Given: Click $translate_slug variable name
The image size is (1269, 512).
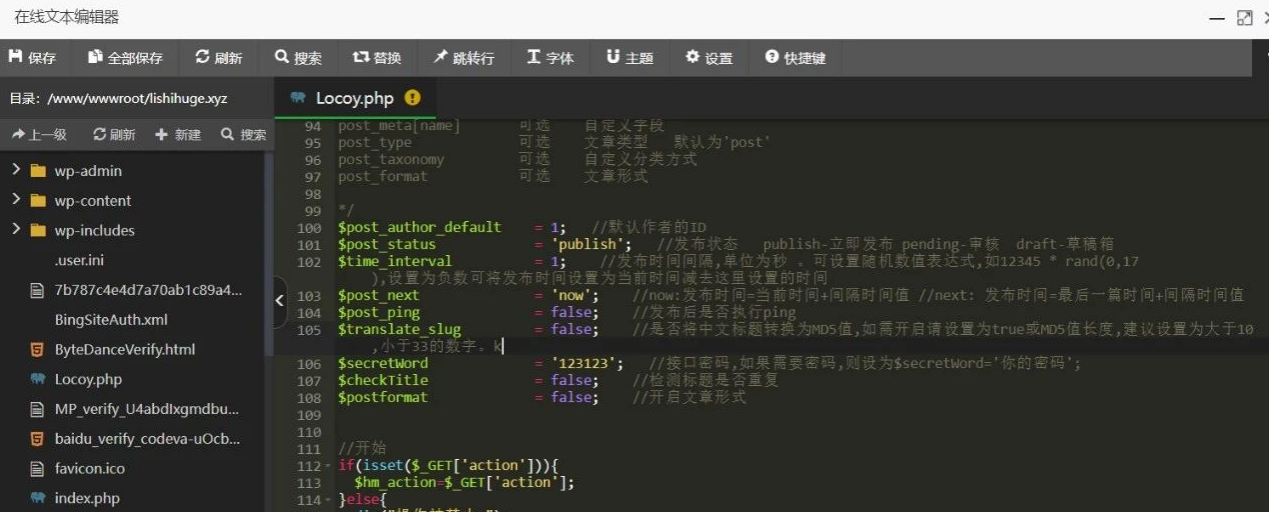Looking at the screenshot, I should (x=399, y=330).
